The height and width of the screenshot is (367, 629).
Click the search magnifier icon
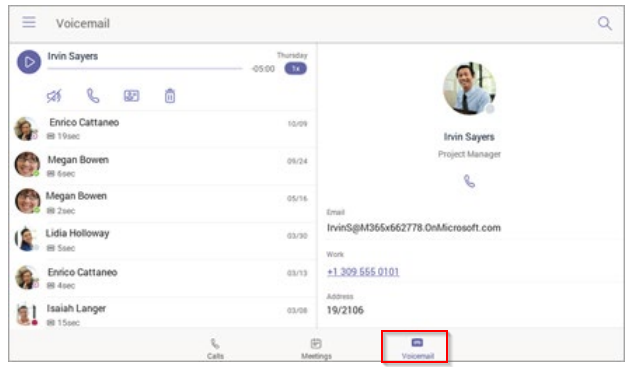[605, 23]
